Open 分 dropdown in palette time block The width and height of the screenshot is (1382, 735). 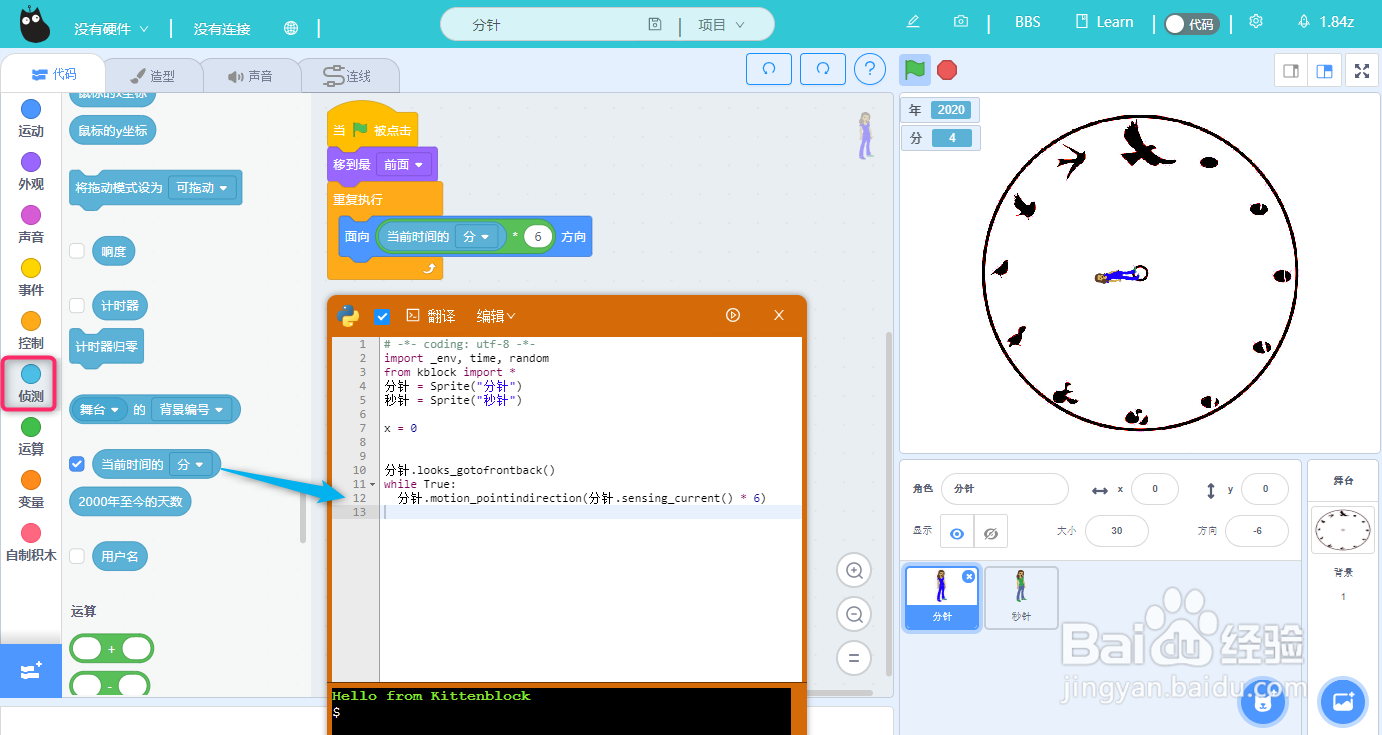coord(191,464)
